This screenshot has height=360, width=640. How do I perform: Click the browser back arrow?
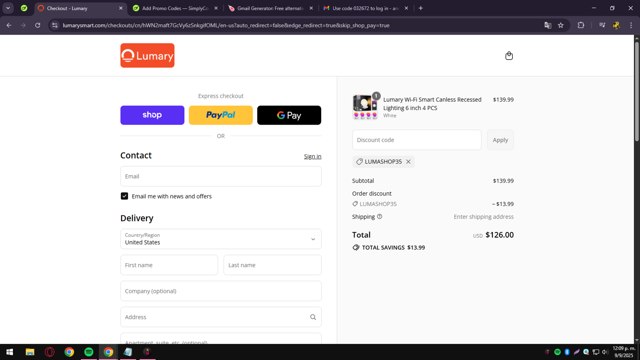tap(9, 25)
